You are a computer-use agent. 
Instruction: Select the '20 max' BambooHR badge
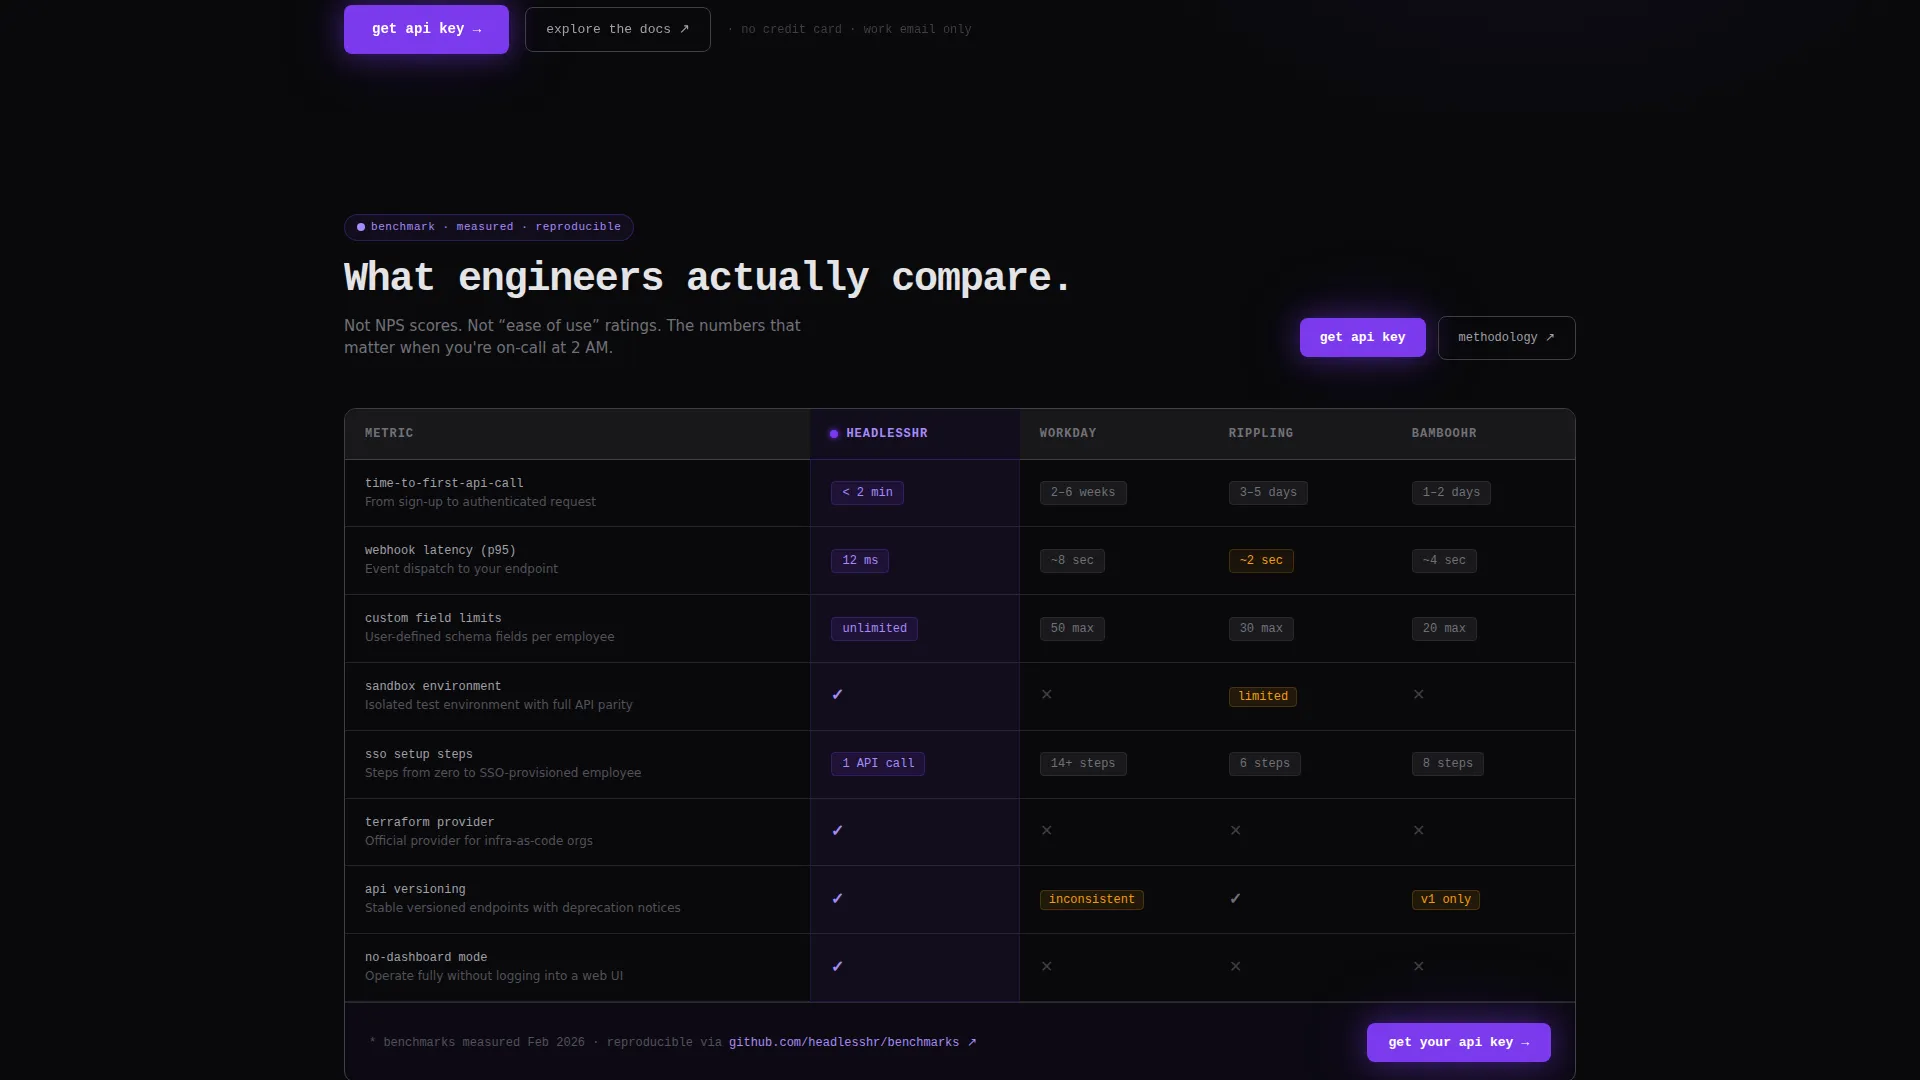1444,629
